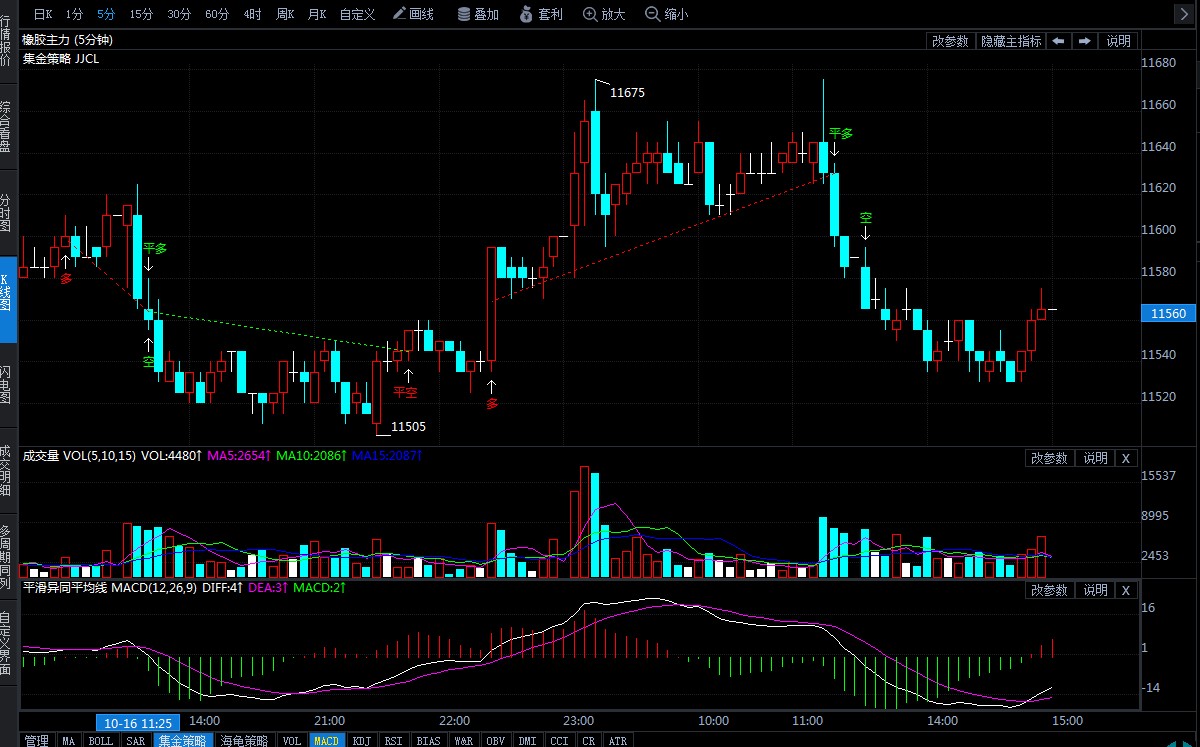Screen dimensions: 1200x747
Task: Select CCI indicator tab
Action: pyautogui.click(x=559, y=740)
